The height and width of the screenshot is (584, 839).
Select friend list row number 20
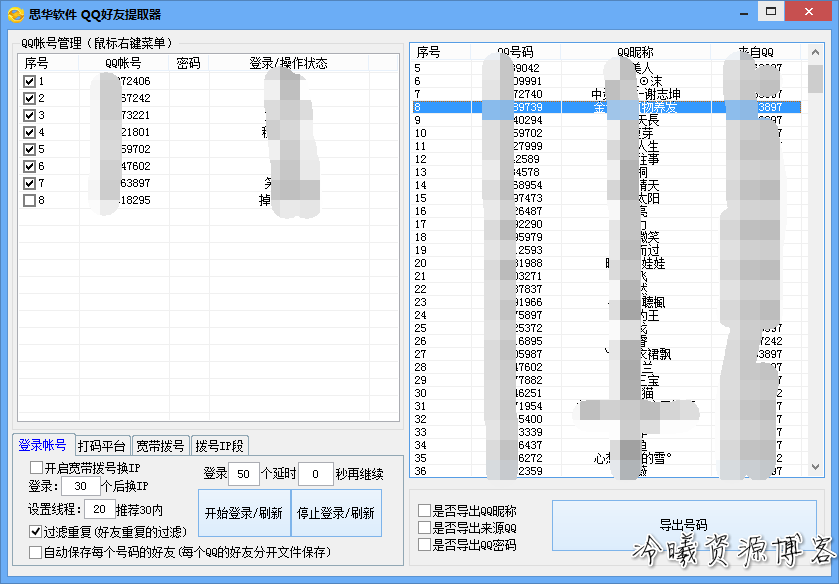pyautogui.click(x=606, y=263)
